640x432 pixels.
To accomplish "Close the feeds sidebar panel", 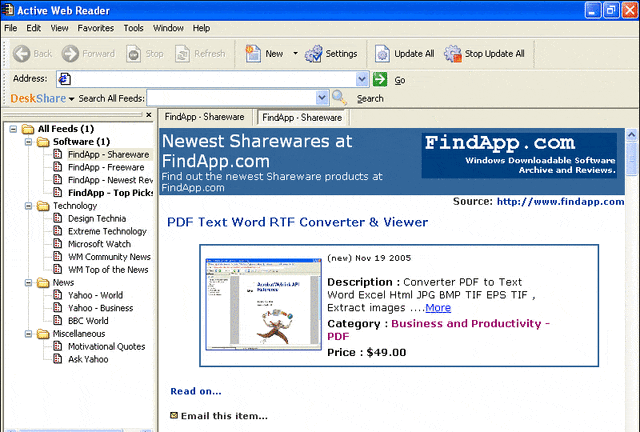I will click(149, 116).
